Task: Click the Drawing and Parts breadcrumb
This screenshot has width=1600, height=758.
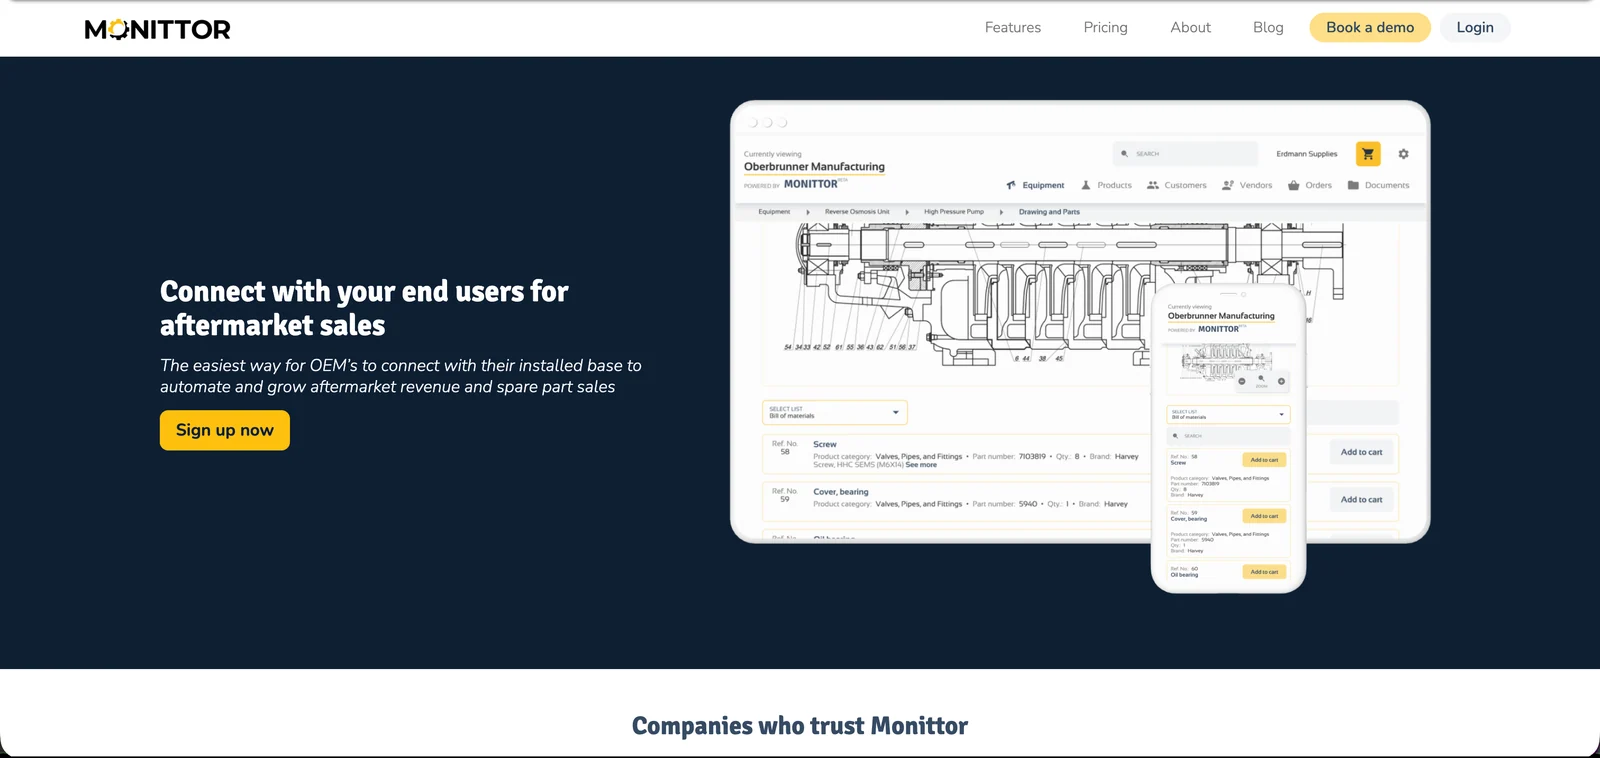Action: point(1049,212)
